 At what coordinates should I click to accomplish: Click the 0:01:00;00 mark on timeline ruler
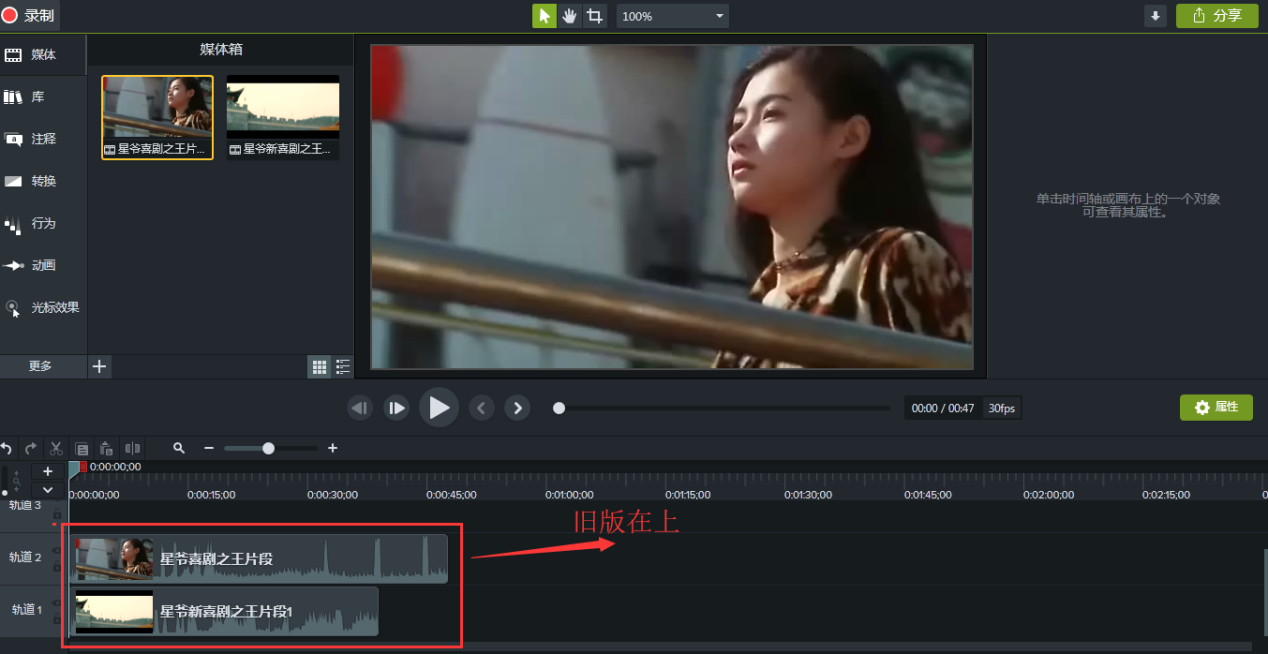pyautogui.click(x=570, y=495)
